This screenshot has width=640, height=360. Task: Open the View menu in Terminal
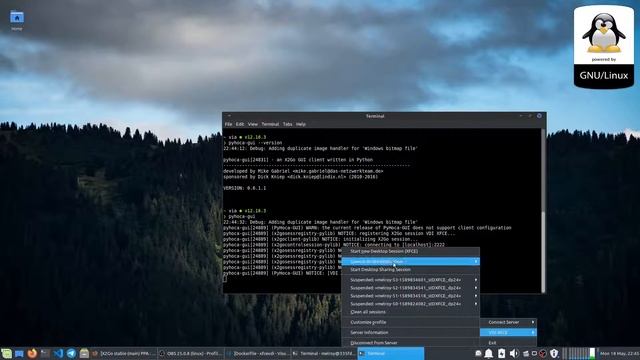tap(253, 124)
